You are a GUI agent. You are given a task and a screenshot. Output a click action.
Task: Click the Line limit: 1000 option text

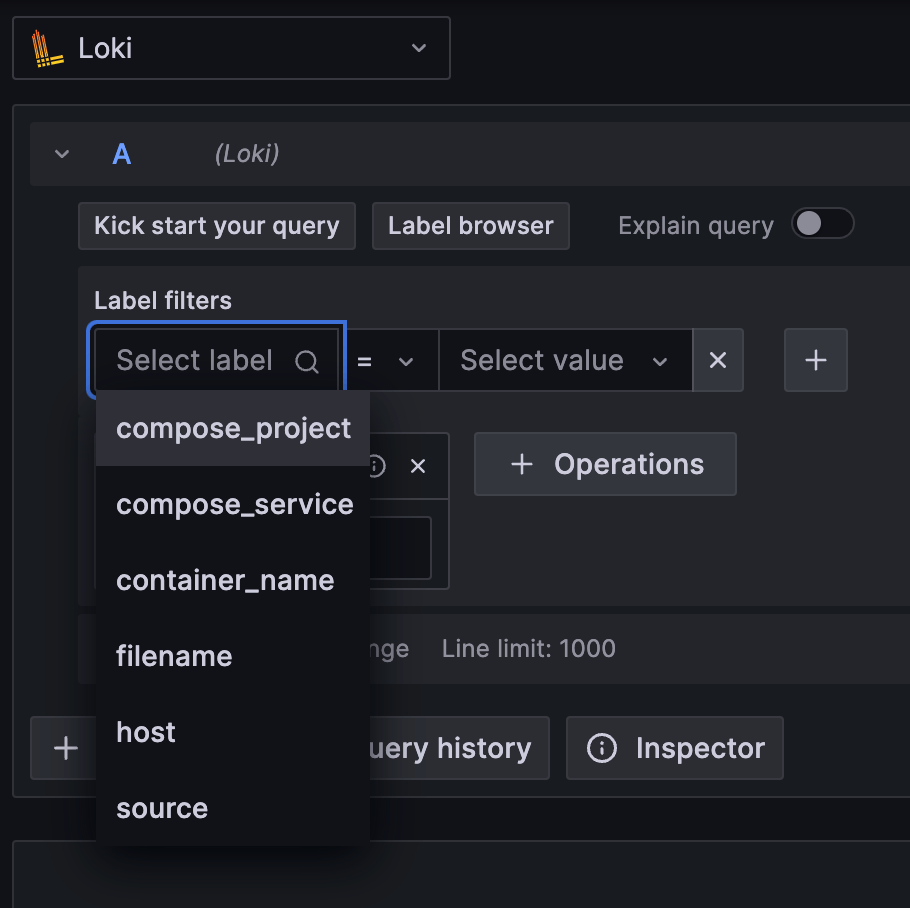click(x=528, y=649)
